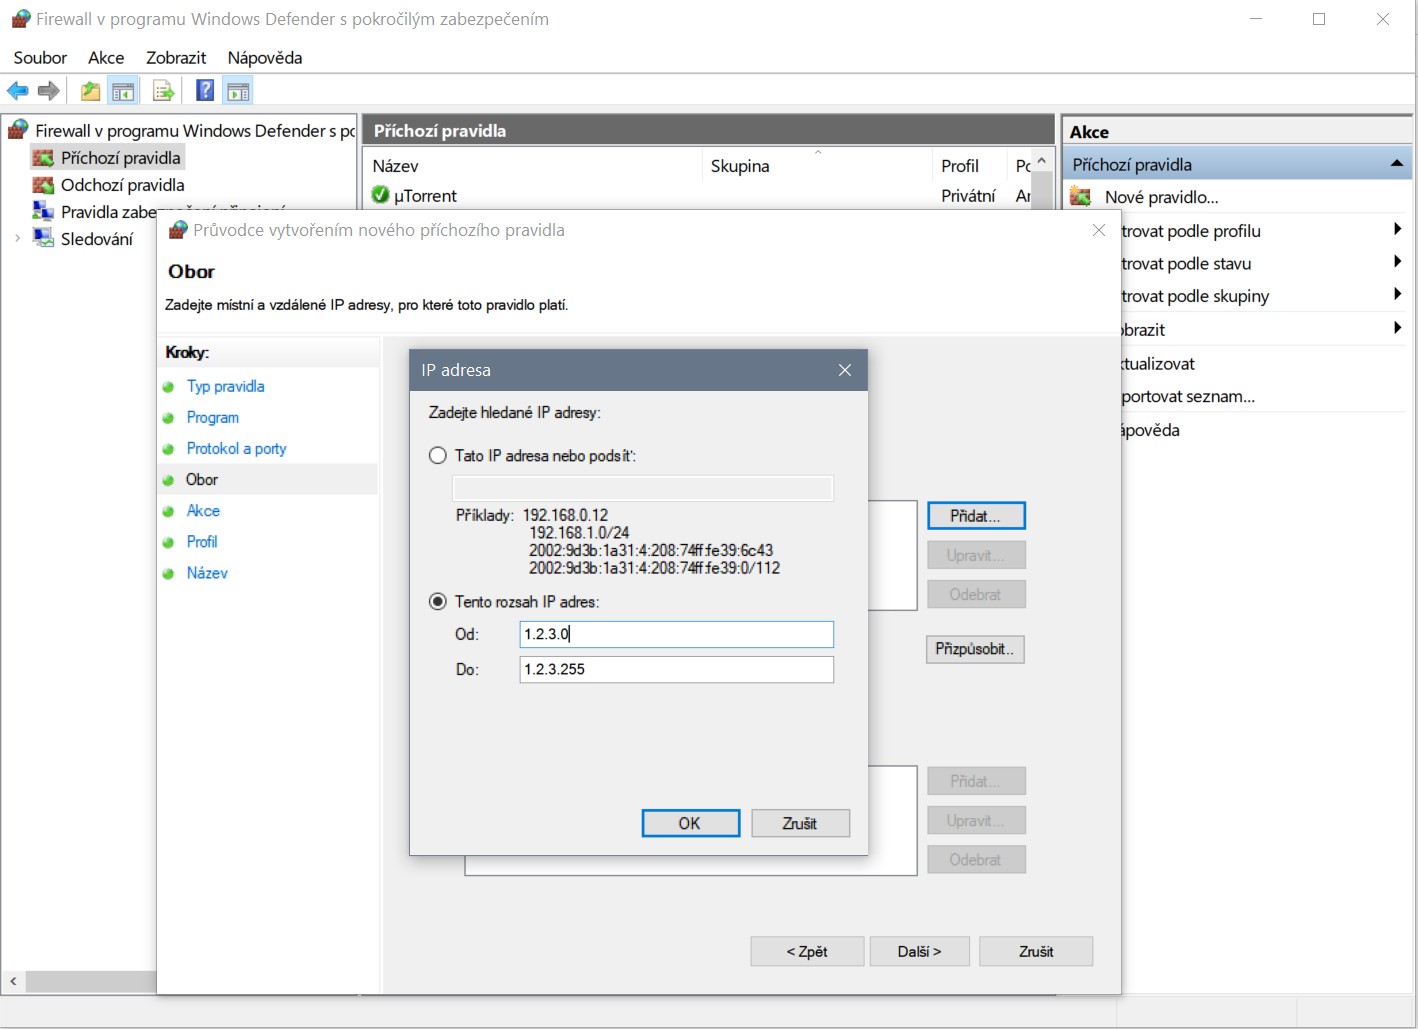The image size is (1418, 1029).
Task: Click the blue help question mark icon
Action: tap(205, 91)
